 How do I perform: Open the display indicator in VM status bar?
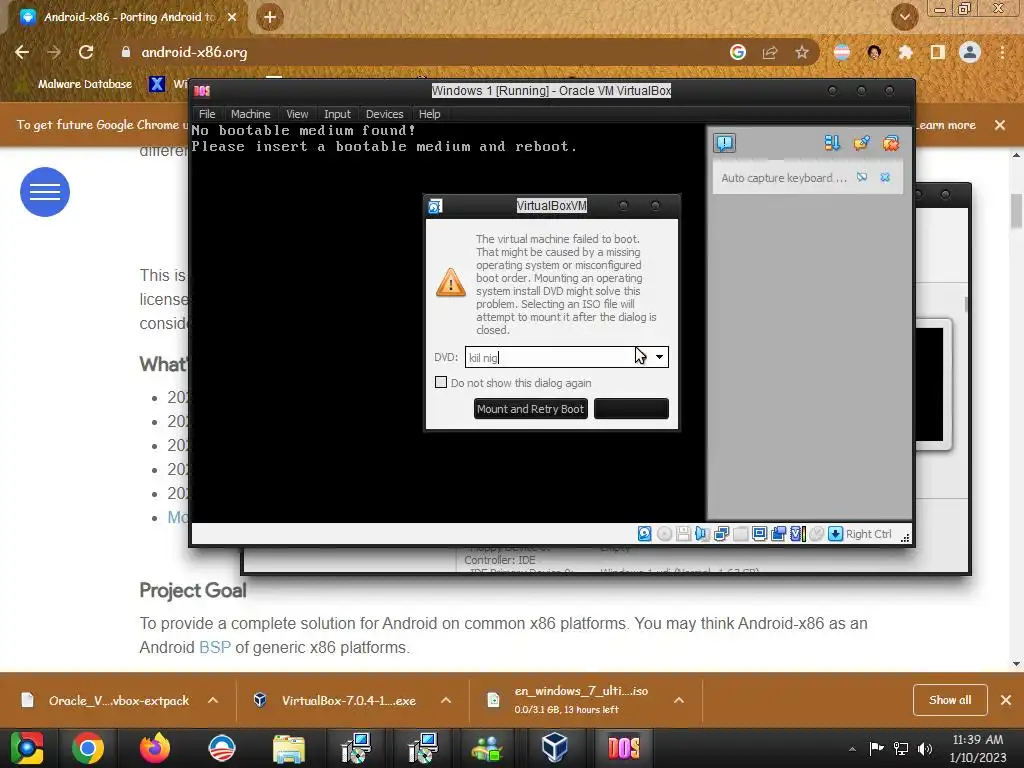759,534
